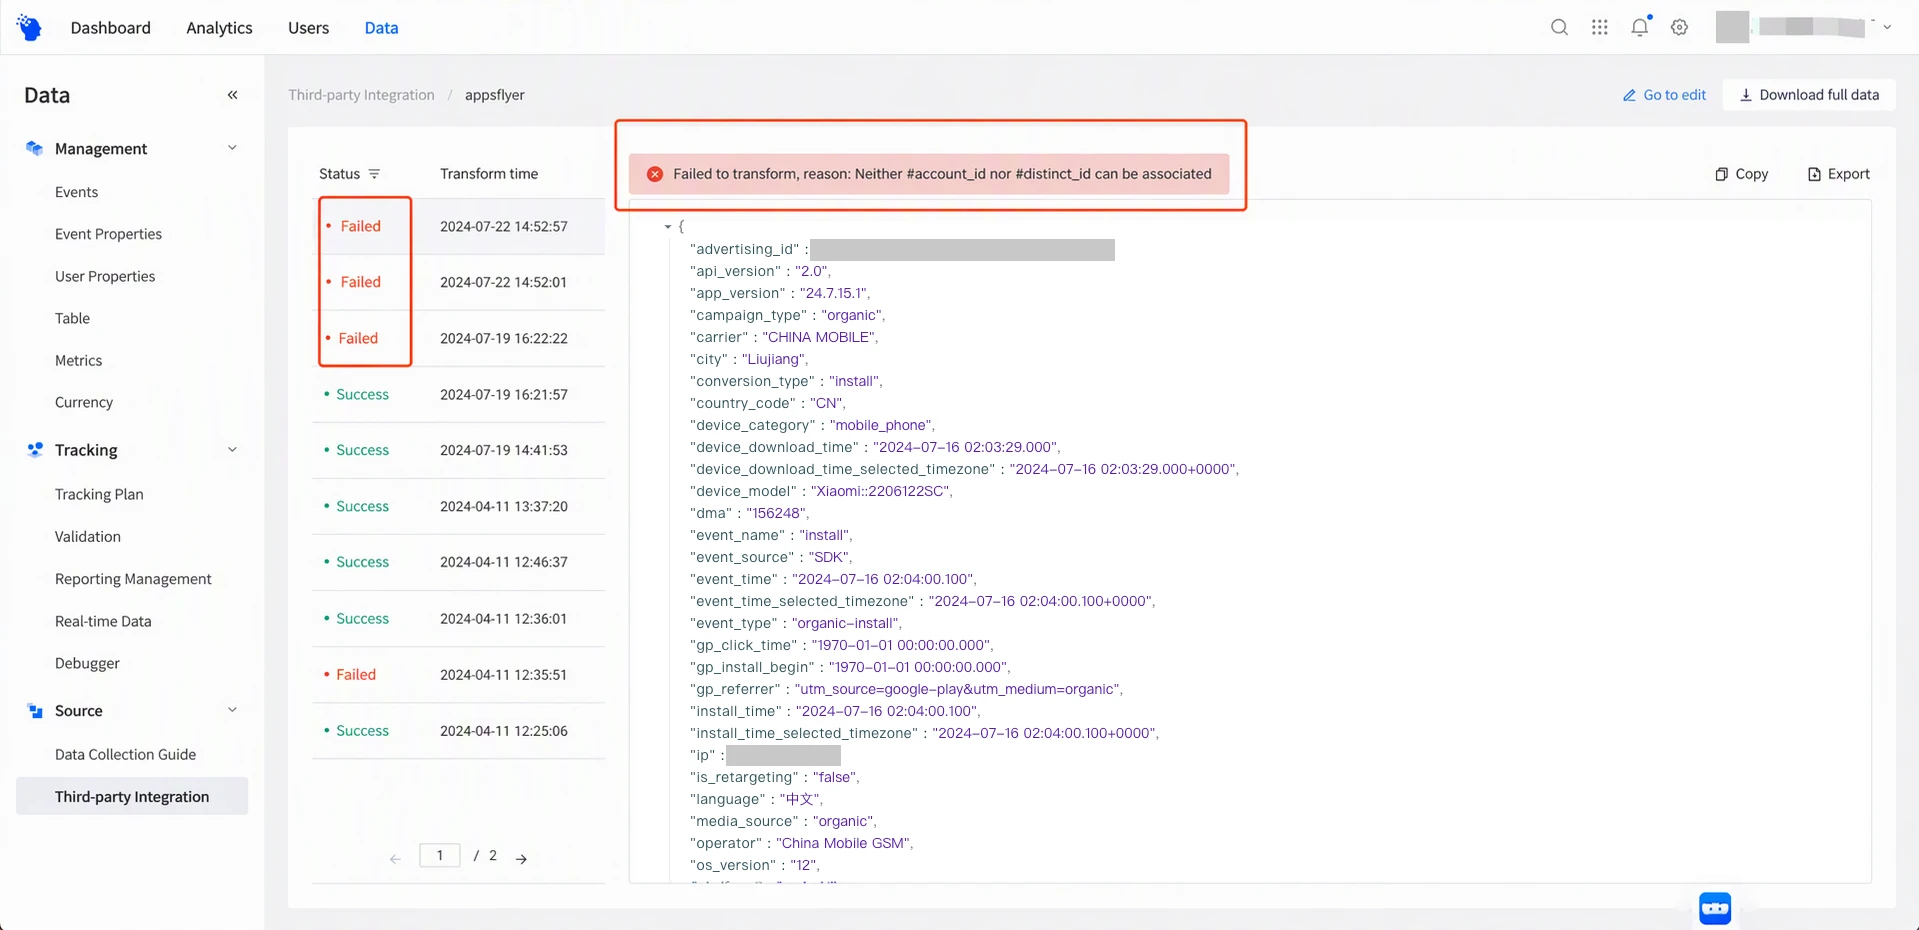Viewport: 1919px width, 930px height.
Task: Collapse the Data sidebar with double-chevron
Action: pyautogui.click(x=232, y=95)
